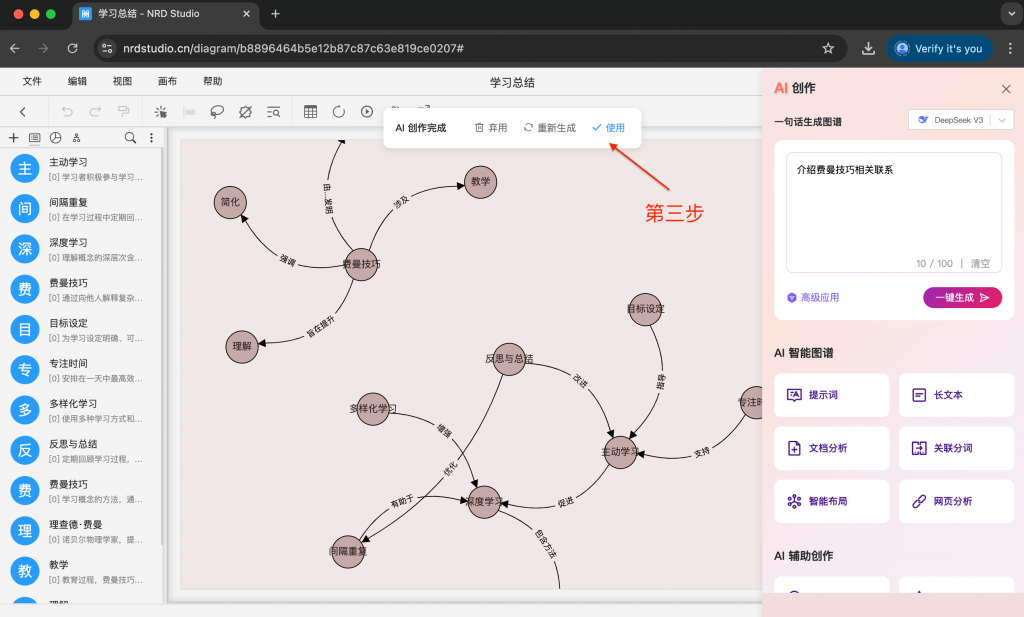This screenshot has height=617, width=1024.
Task: Click the back arrow in toolbar
Action: [x=23, y=112]
